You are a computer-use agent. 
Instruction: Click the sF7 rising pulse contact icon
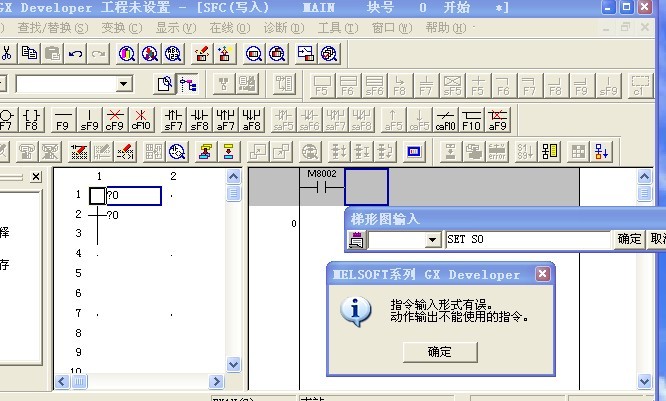pyautogui.click(x=174, y=120)
